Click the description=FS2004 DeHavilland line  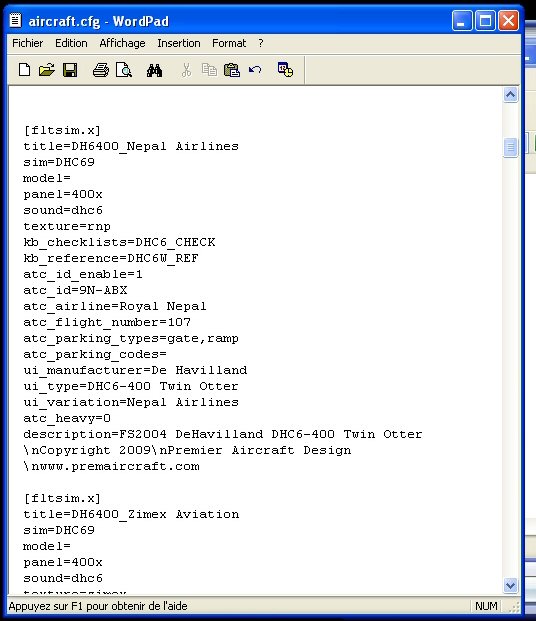(223, 434)
